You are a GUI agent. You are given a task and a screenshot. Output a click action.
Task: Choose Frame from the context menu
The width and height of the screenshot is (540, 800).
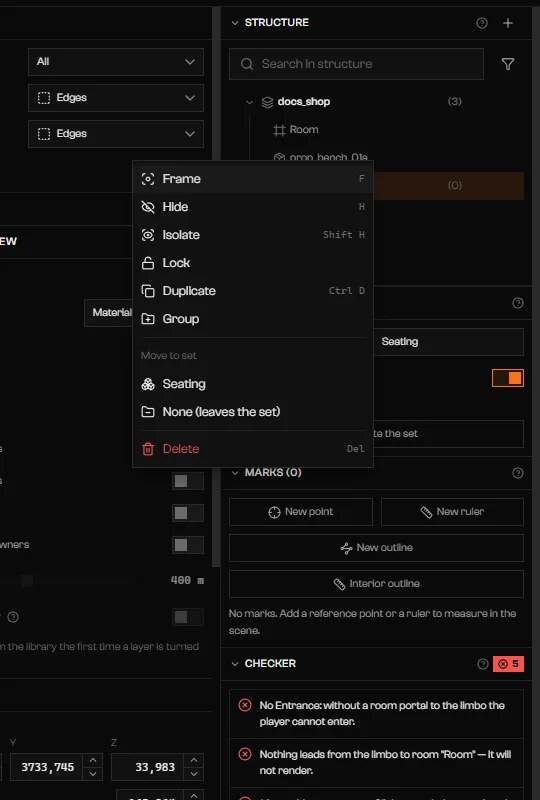point(253,179)
